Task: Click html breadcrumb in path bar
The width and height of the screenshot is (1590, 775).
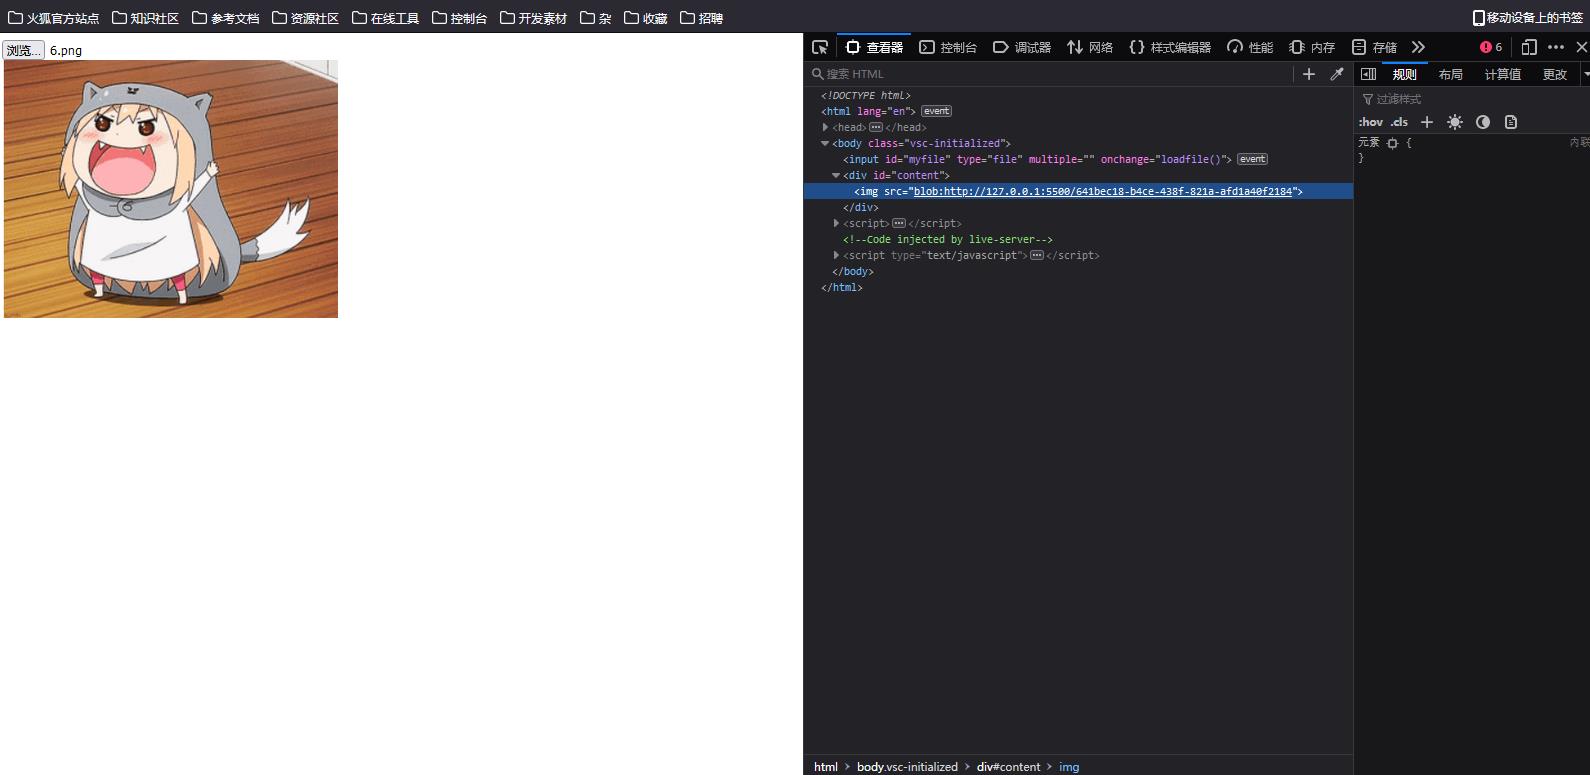Action: pos(826,767)
